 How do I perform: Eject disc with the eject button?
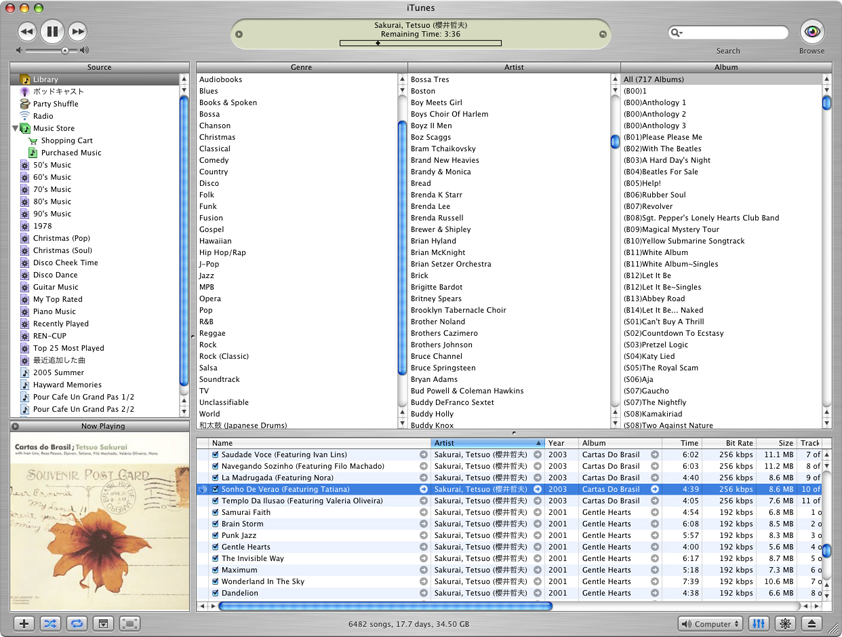(x=811, y=624)
